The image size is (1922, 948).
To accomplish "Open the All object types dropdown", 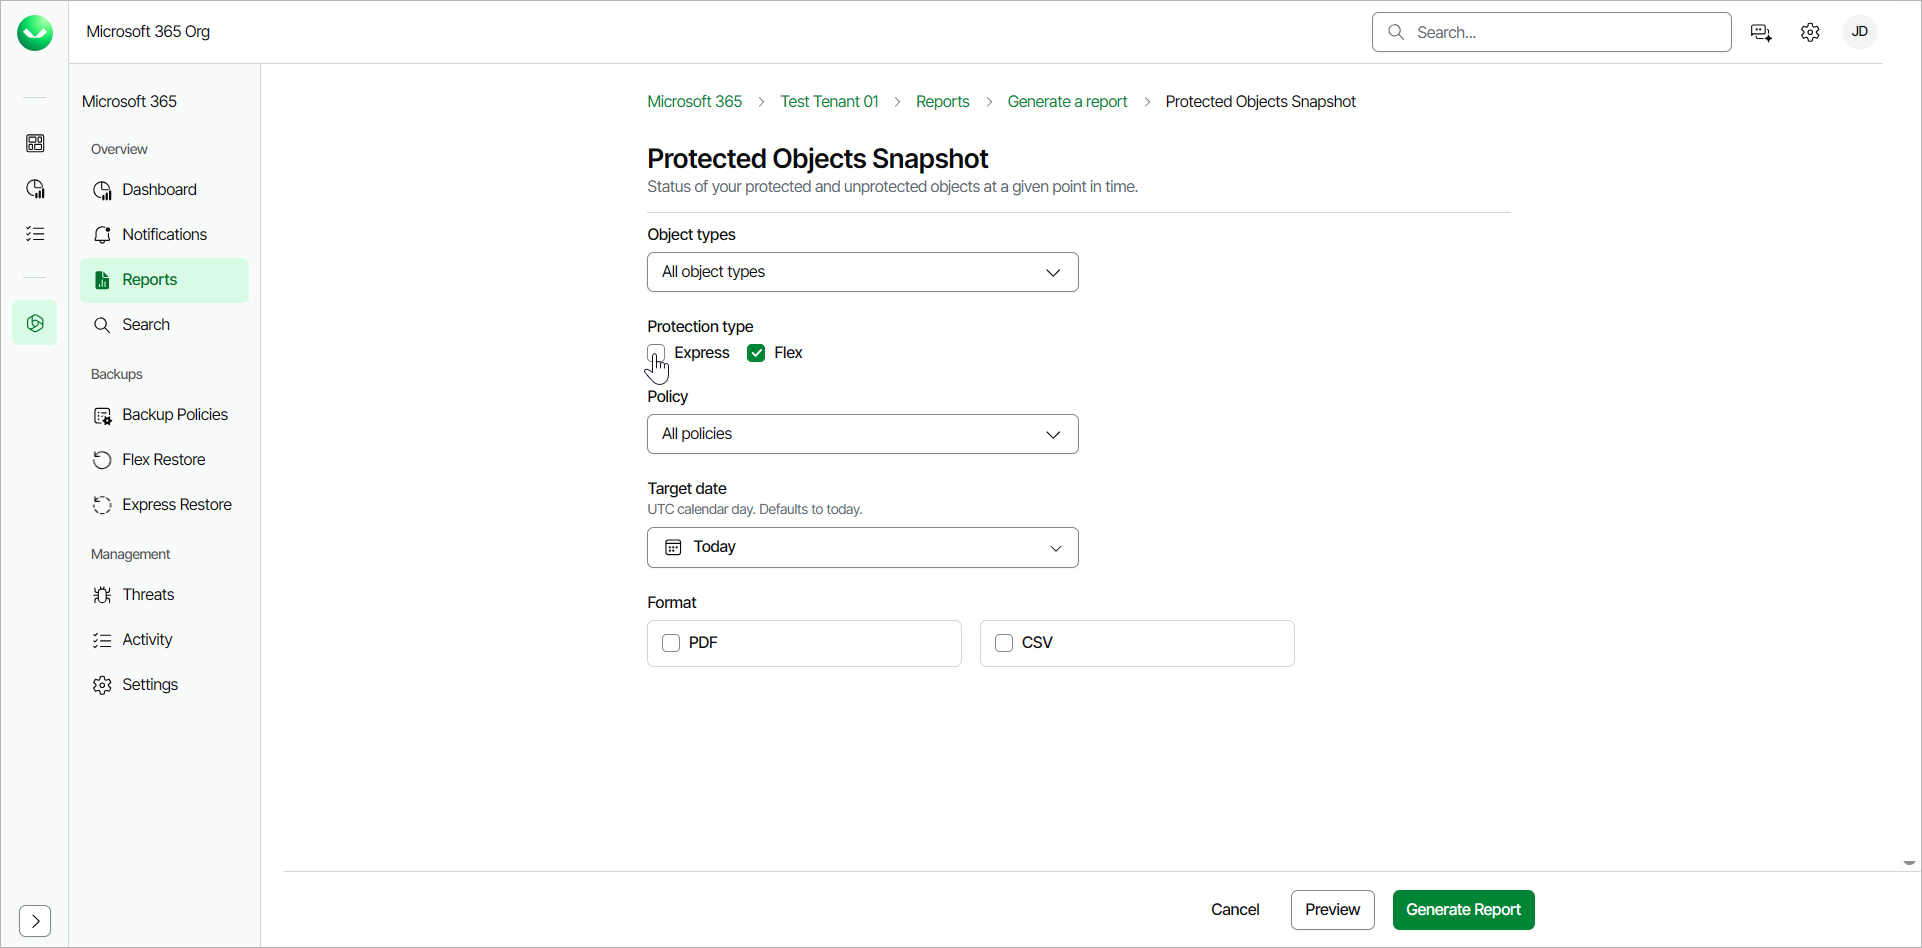I will (862, 272).
